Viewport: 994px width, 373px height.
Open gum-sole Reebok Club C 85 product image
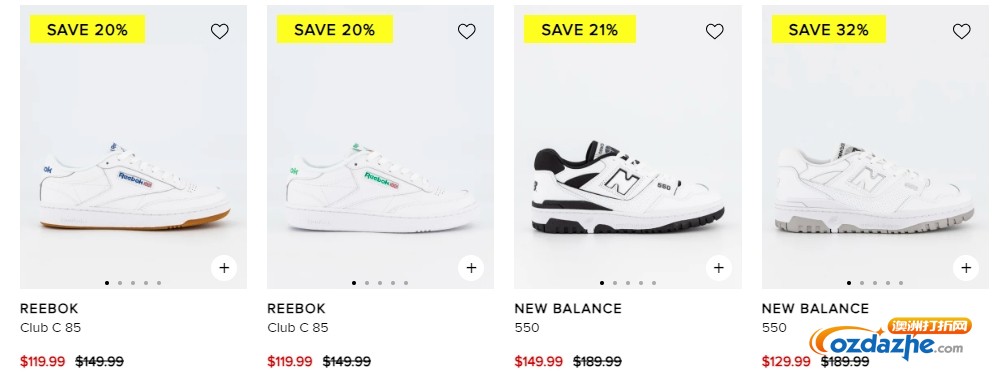coord(134,147)
